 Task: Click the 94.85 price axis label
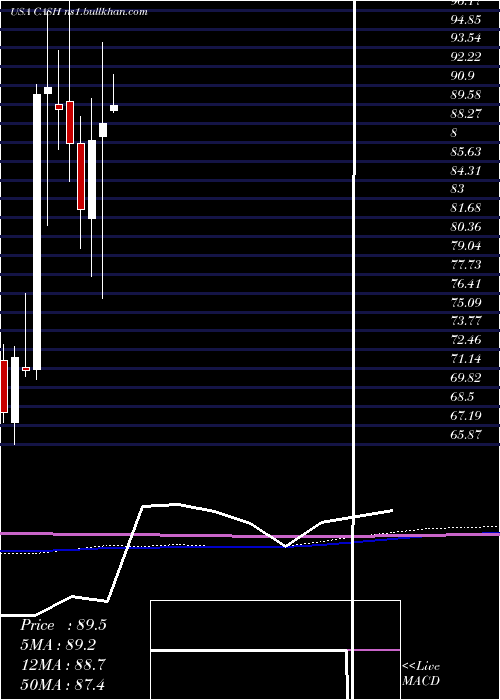[466, 19]
